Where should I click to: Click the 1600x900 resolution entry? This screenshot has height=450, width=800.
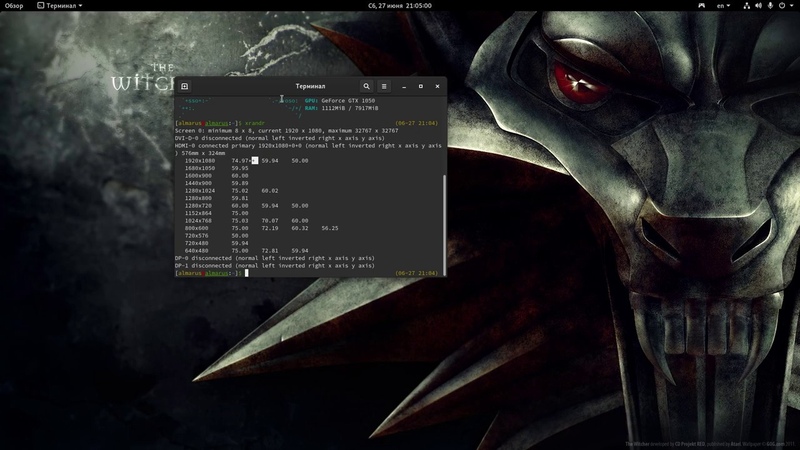point(198,176)
